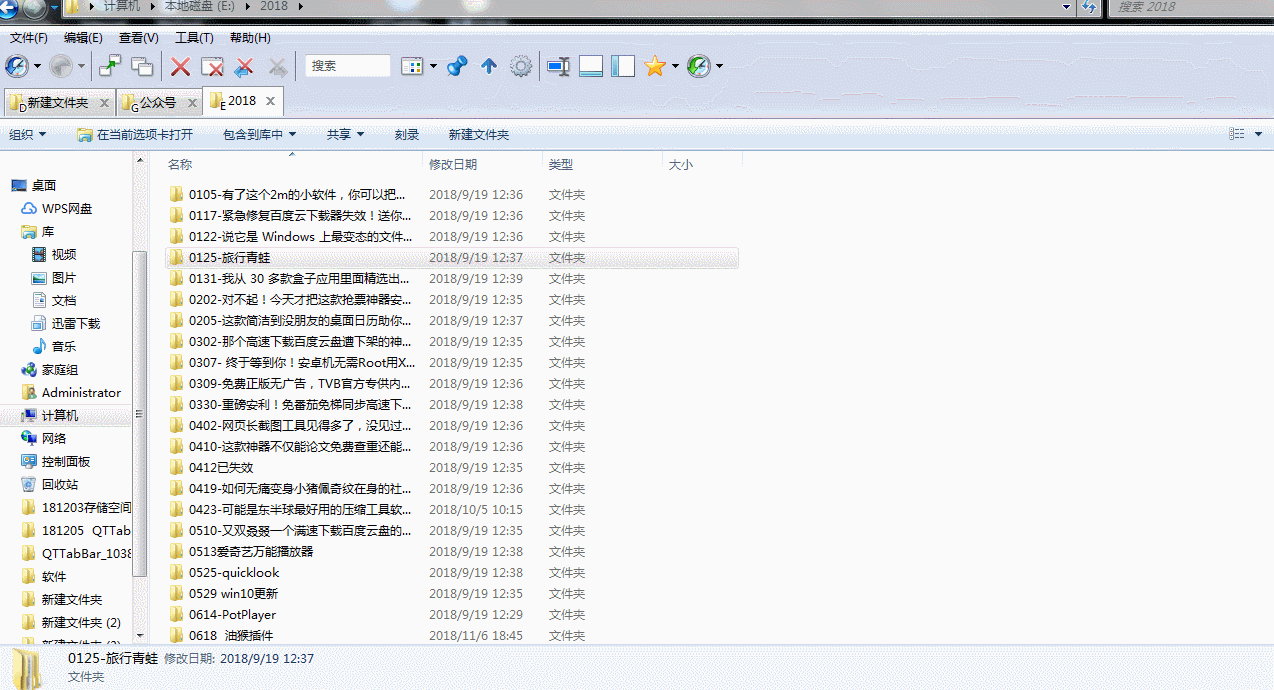This screenshot has width=1274, height=690.
Task: Expand address bar arrow after 计算机
Action: point(152,7)
